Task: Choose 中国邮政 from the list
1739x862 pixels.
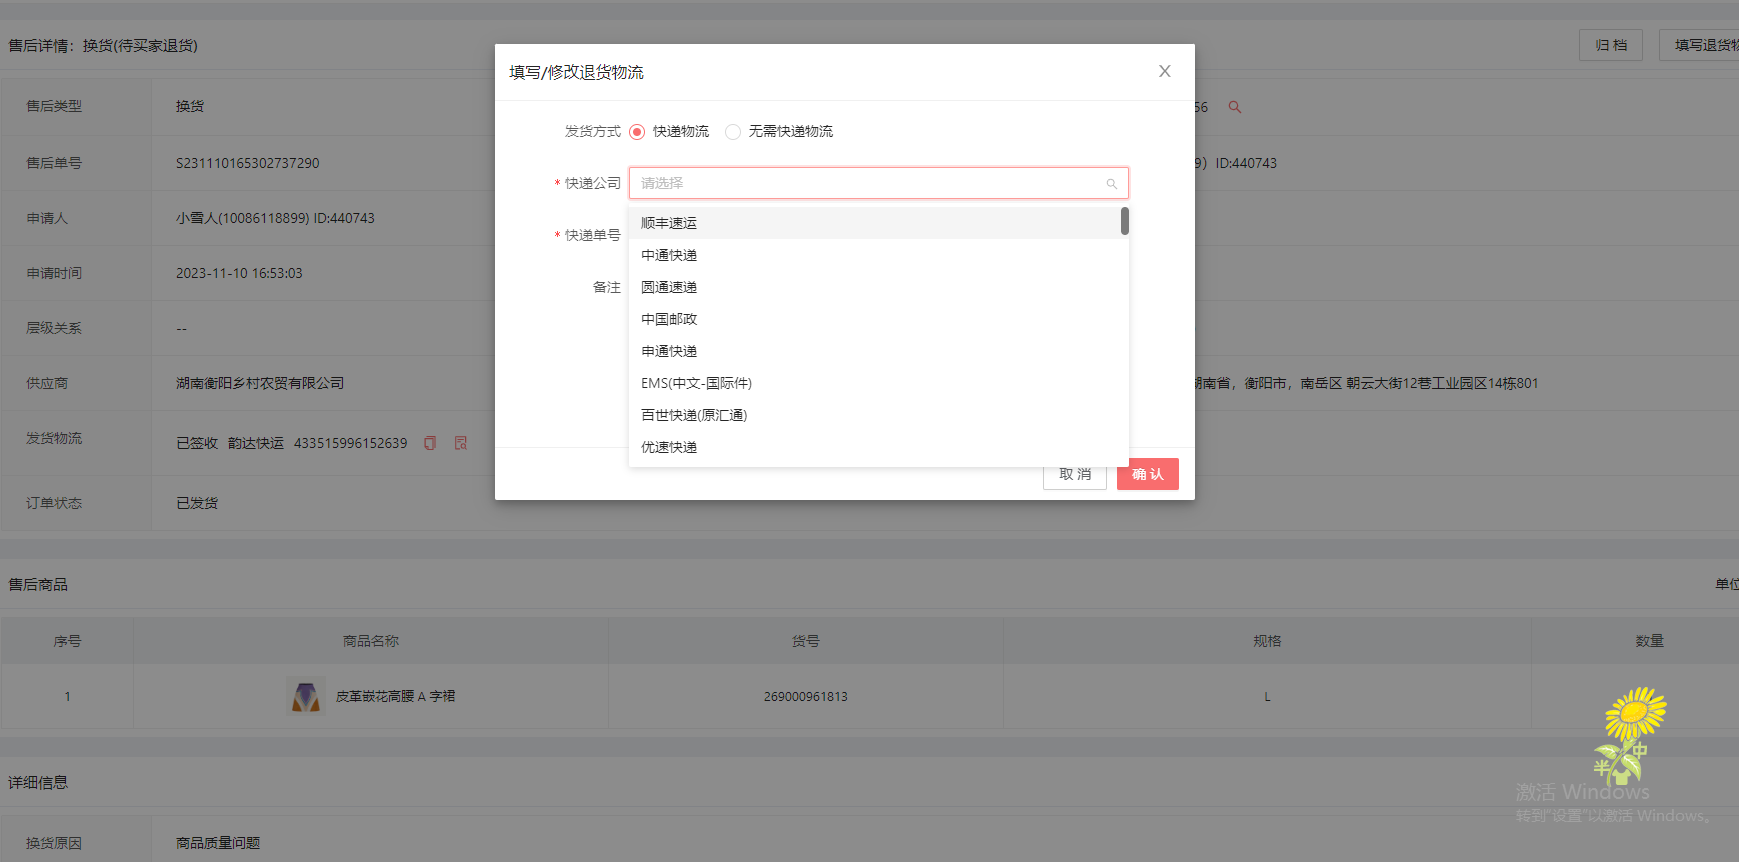Action: coord(669,319)
